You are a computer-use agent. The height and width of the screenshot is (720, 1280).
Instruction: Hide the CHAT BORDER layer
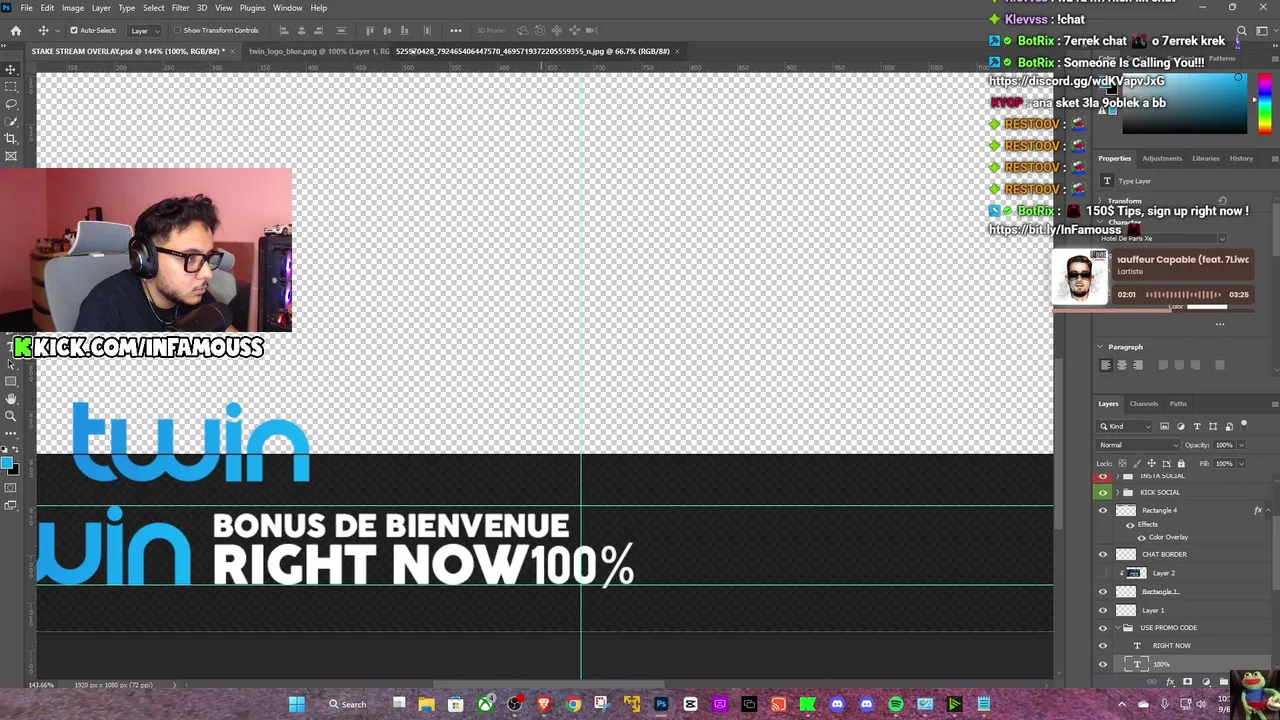tap(1103, 554)
